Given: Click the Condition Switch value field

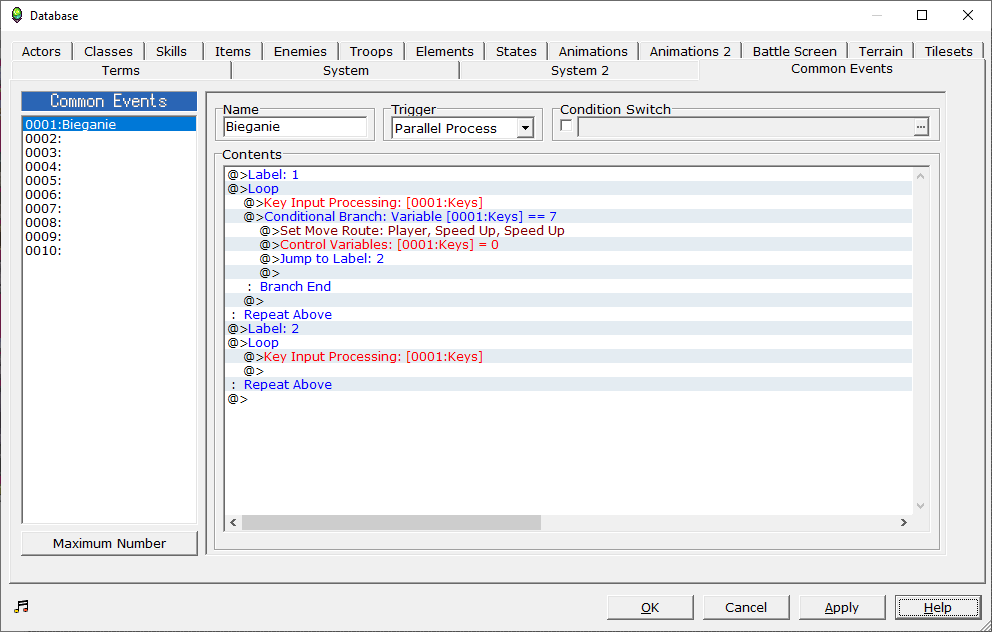Looking at the screenshot, I should point(745,127).
